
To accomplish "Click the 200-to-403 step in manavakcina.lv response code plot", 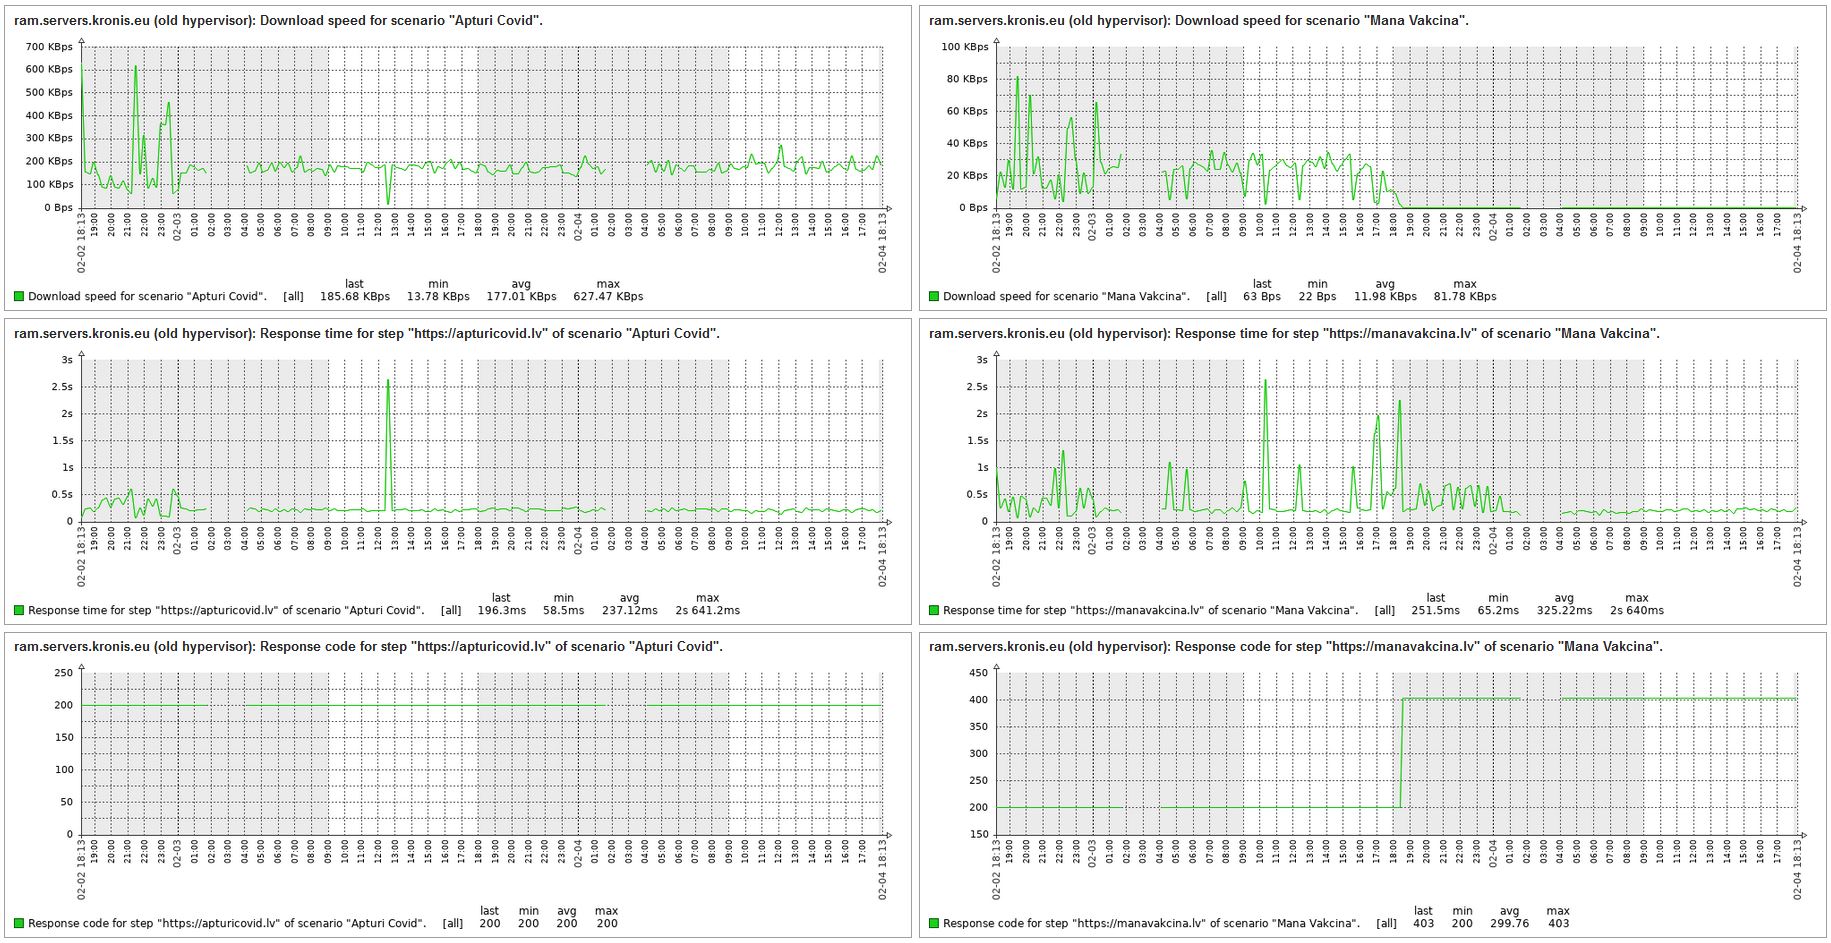I will tap(1401, 752).
